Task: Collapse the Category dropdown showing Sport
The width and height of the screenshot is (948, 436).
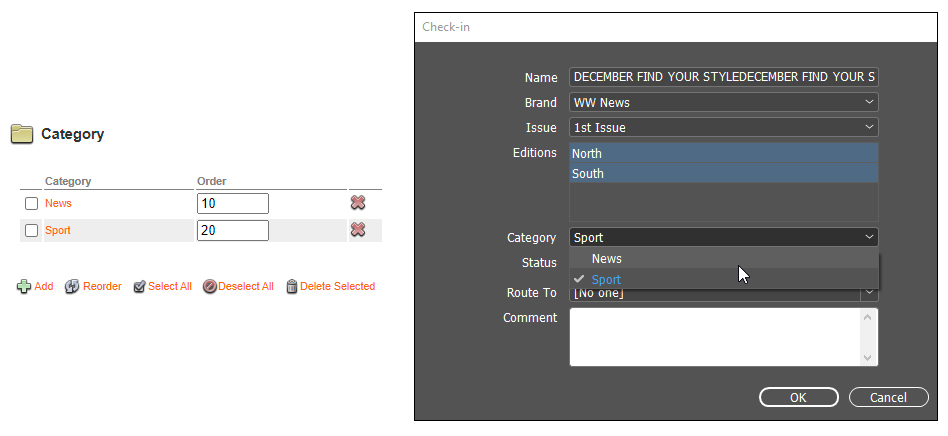Action: [x=724, y=237]
